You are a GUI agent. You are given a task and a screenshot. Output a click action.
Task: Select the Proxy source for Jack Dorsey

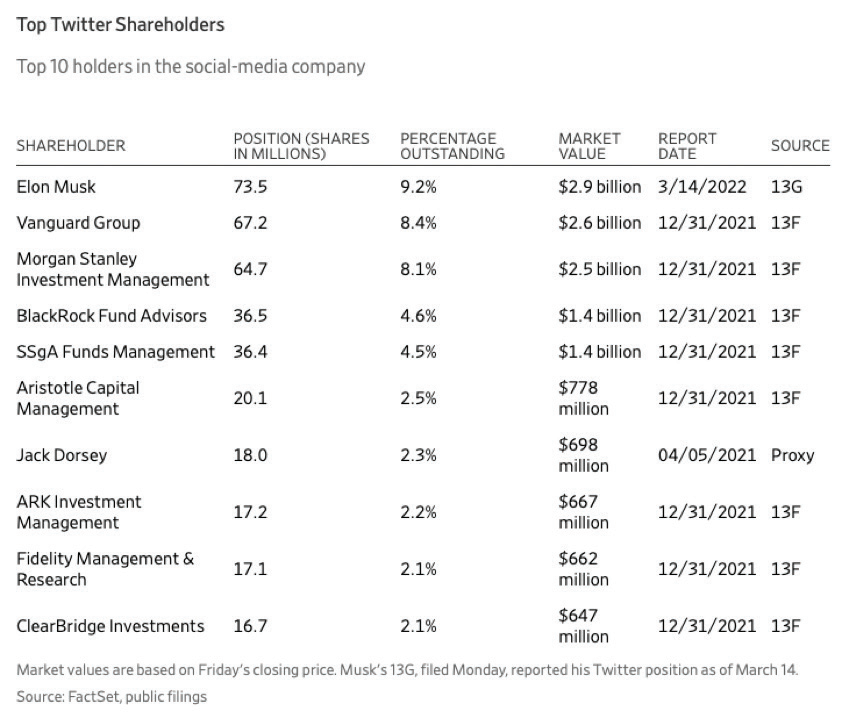tap(793, 455)
